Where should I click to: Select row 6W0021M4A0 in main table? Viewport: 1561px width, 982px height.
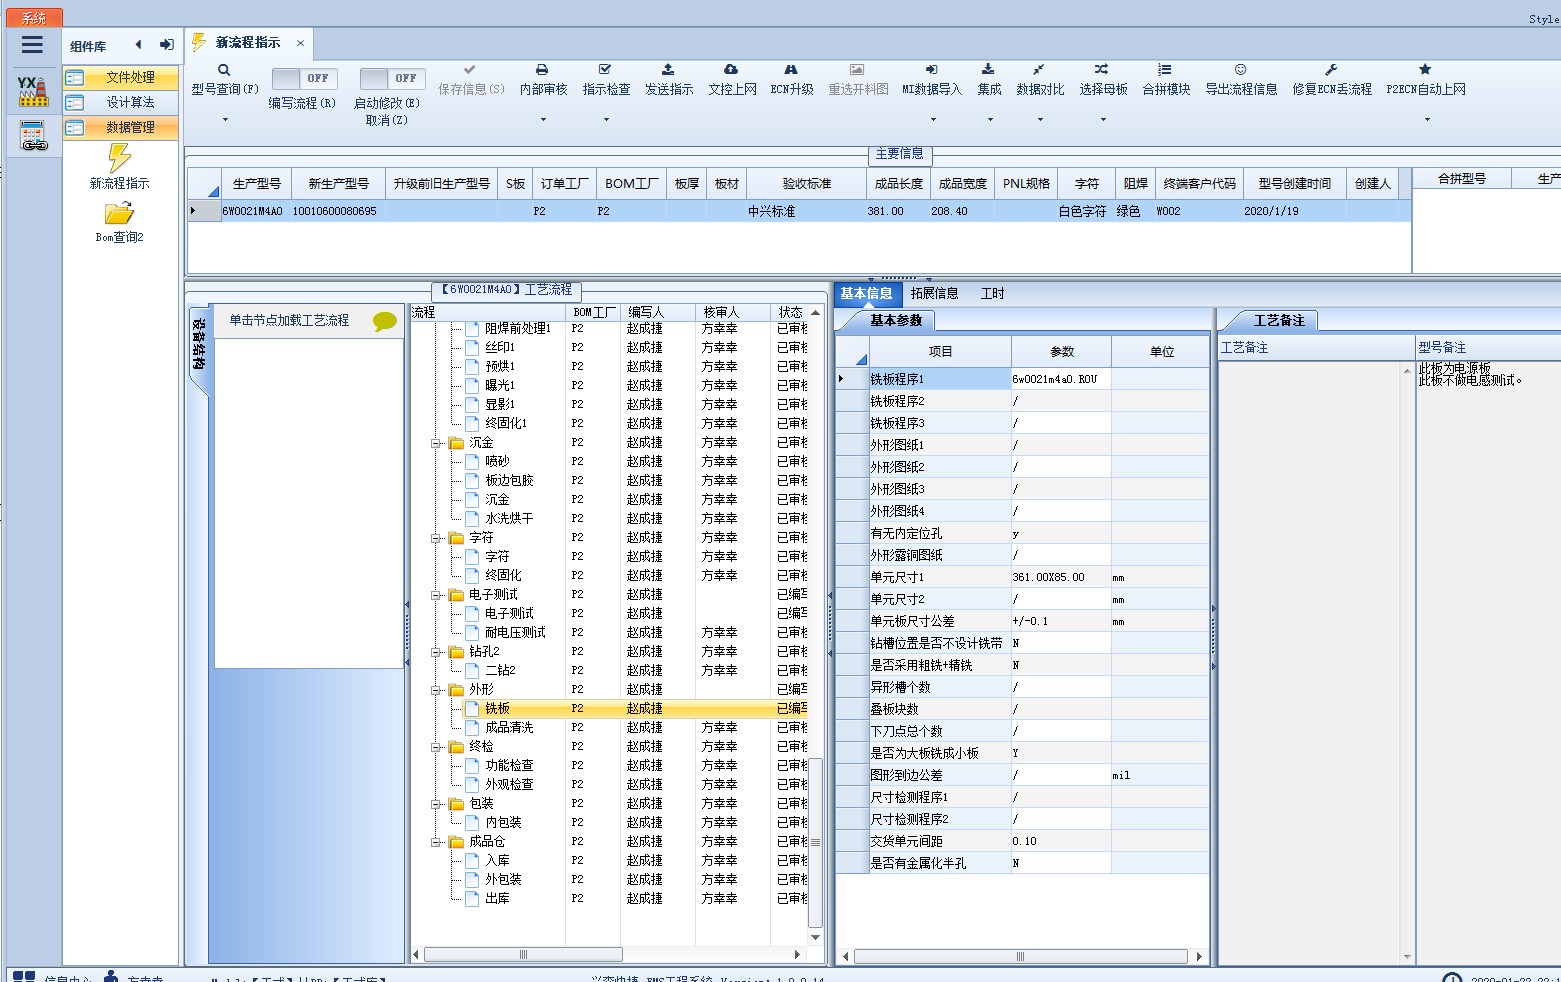[x=800, y=211]
